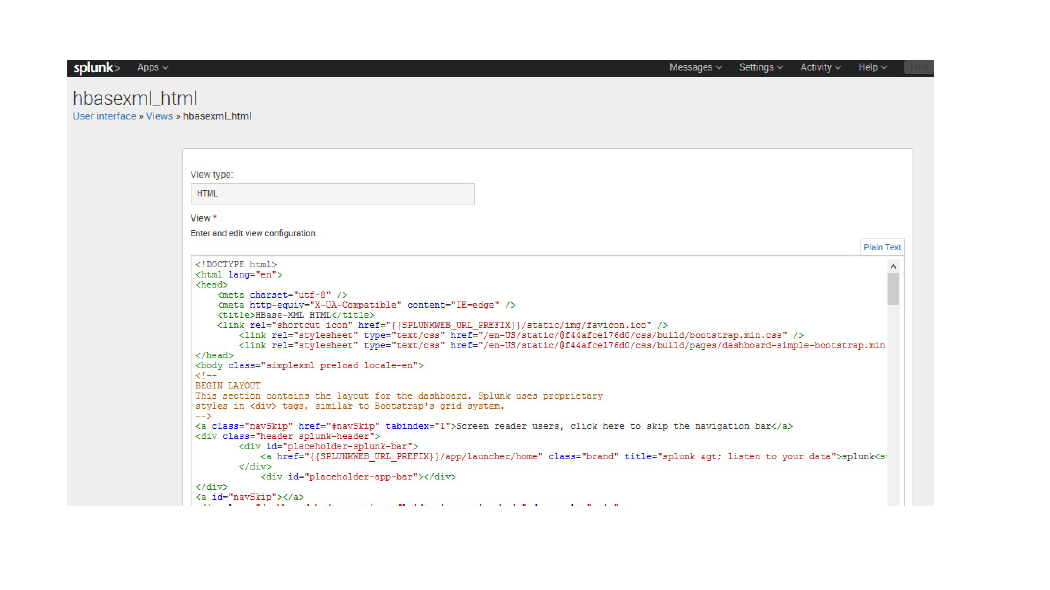Open the Activity menu
The width and height of the screenshot is (1050, 590).
820,68
